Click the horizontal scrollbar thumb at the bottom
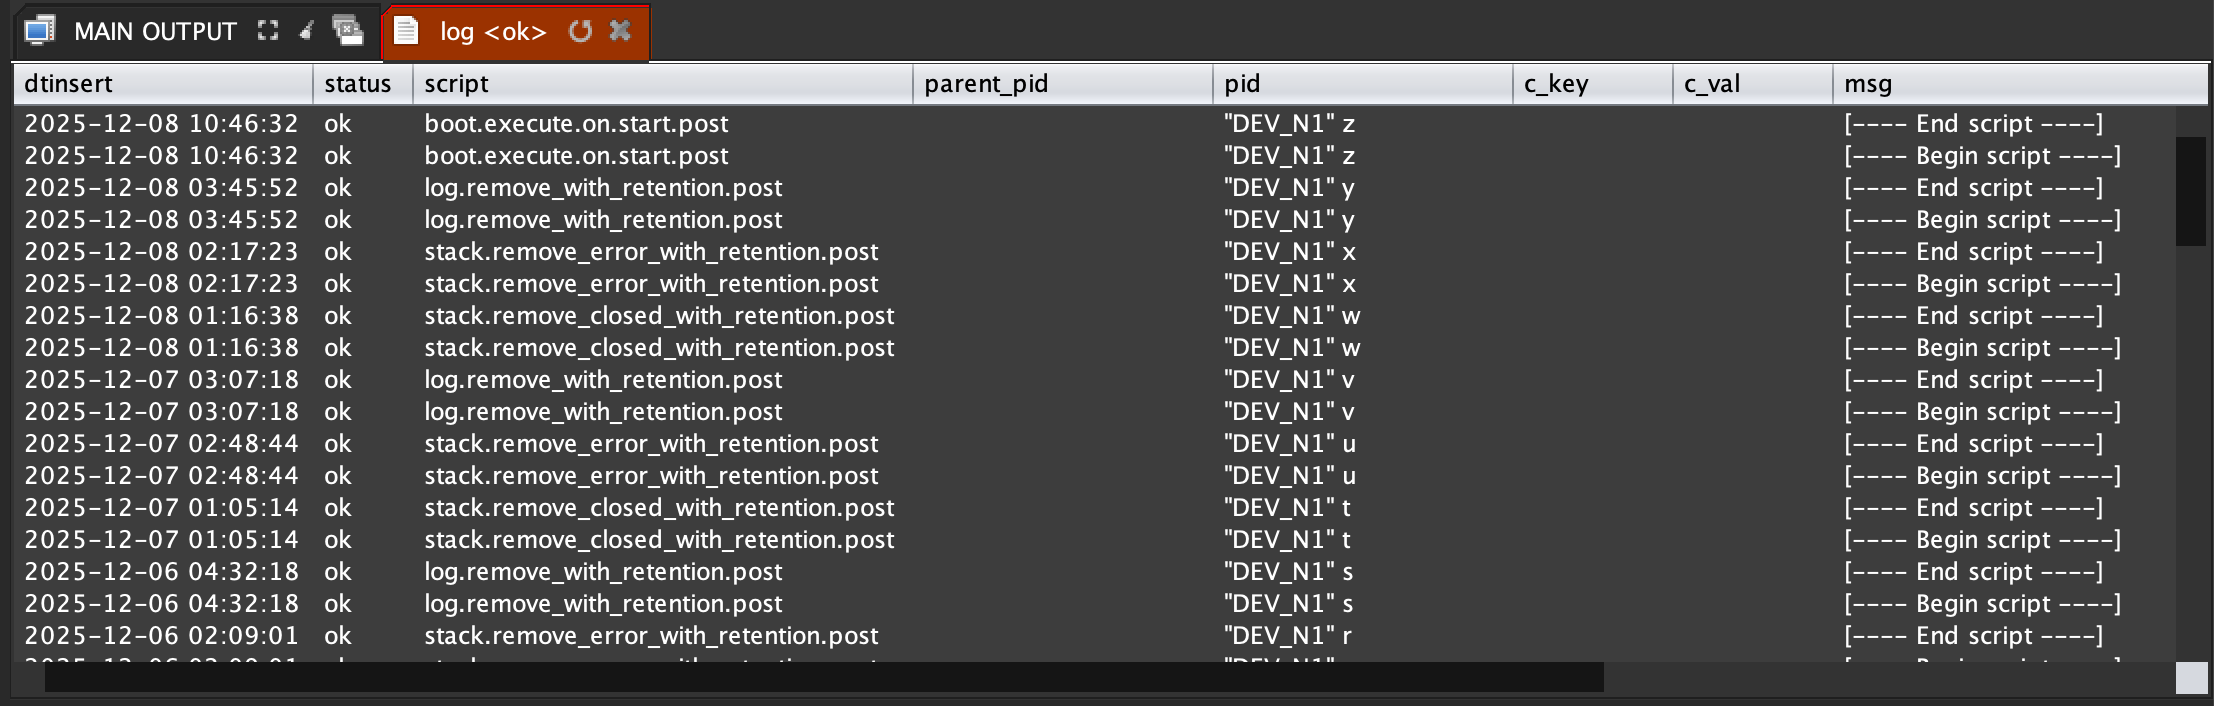Screen dimensions: 2214x706 coord(823,677)
